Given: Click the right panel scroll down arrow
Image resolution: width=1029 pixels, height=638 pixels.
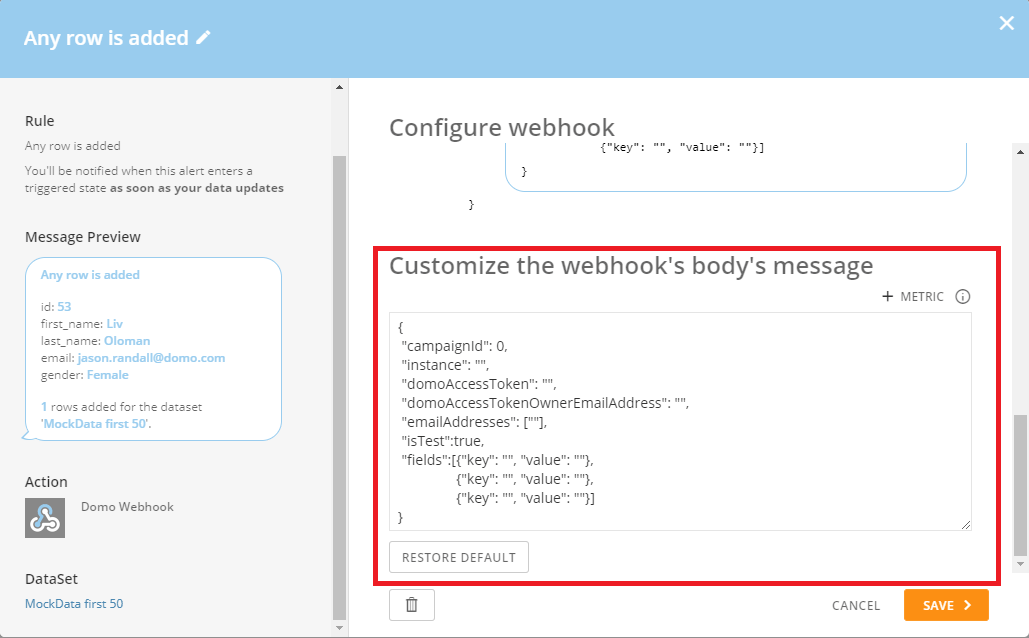Looking at the screenshot, I should (1020, 564).
